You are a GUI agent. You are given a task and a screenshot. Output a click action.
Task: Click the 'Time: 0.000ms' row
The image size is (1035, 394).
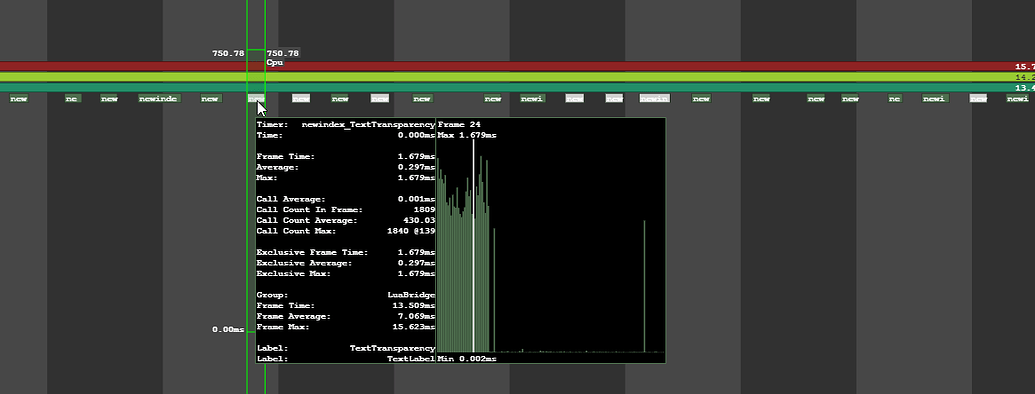[346, 135]
